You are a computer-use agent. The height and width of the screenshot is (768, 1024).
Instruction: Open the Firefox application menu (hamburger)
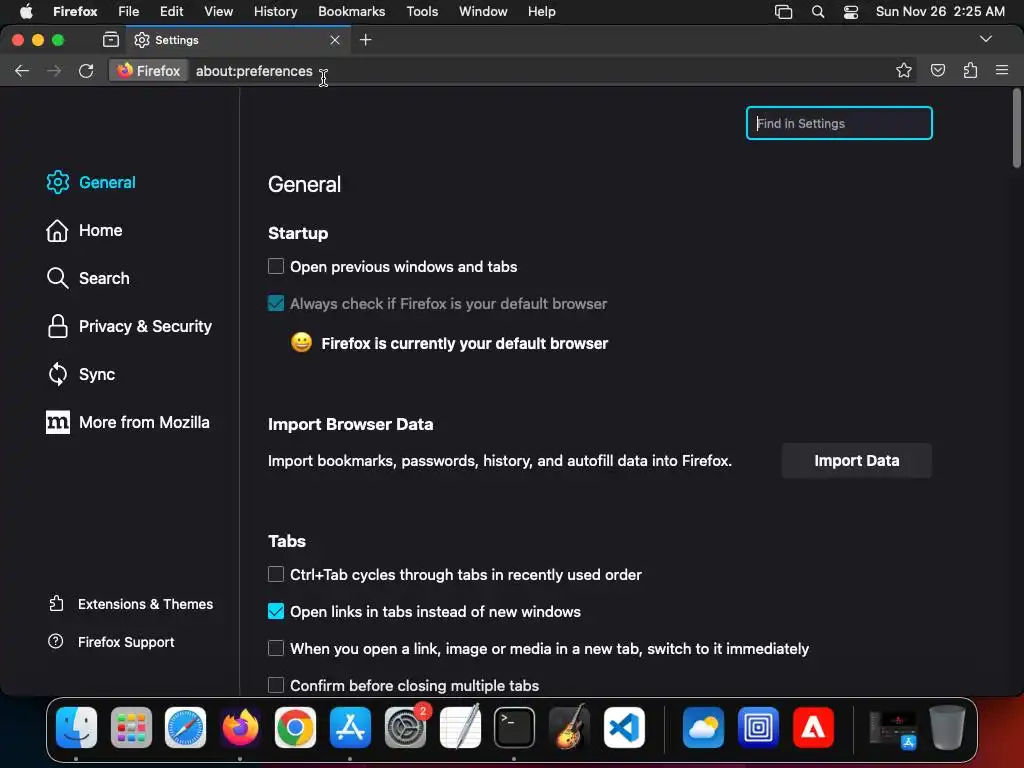pos(1002,70)
